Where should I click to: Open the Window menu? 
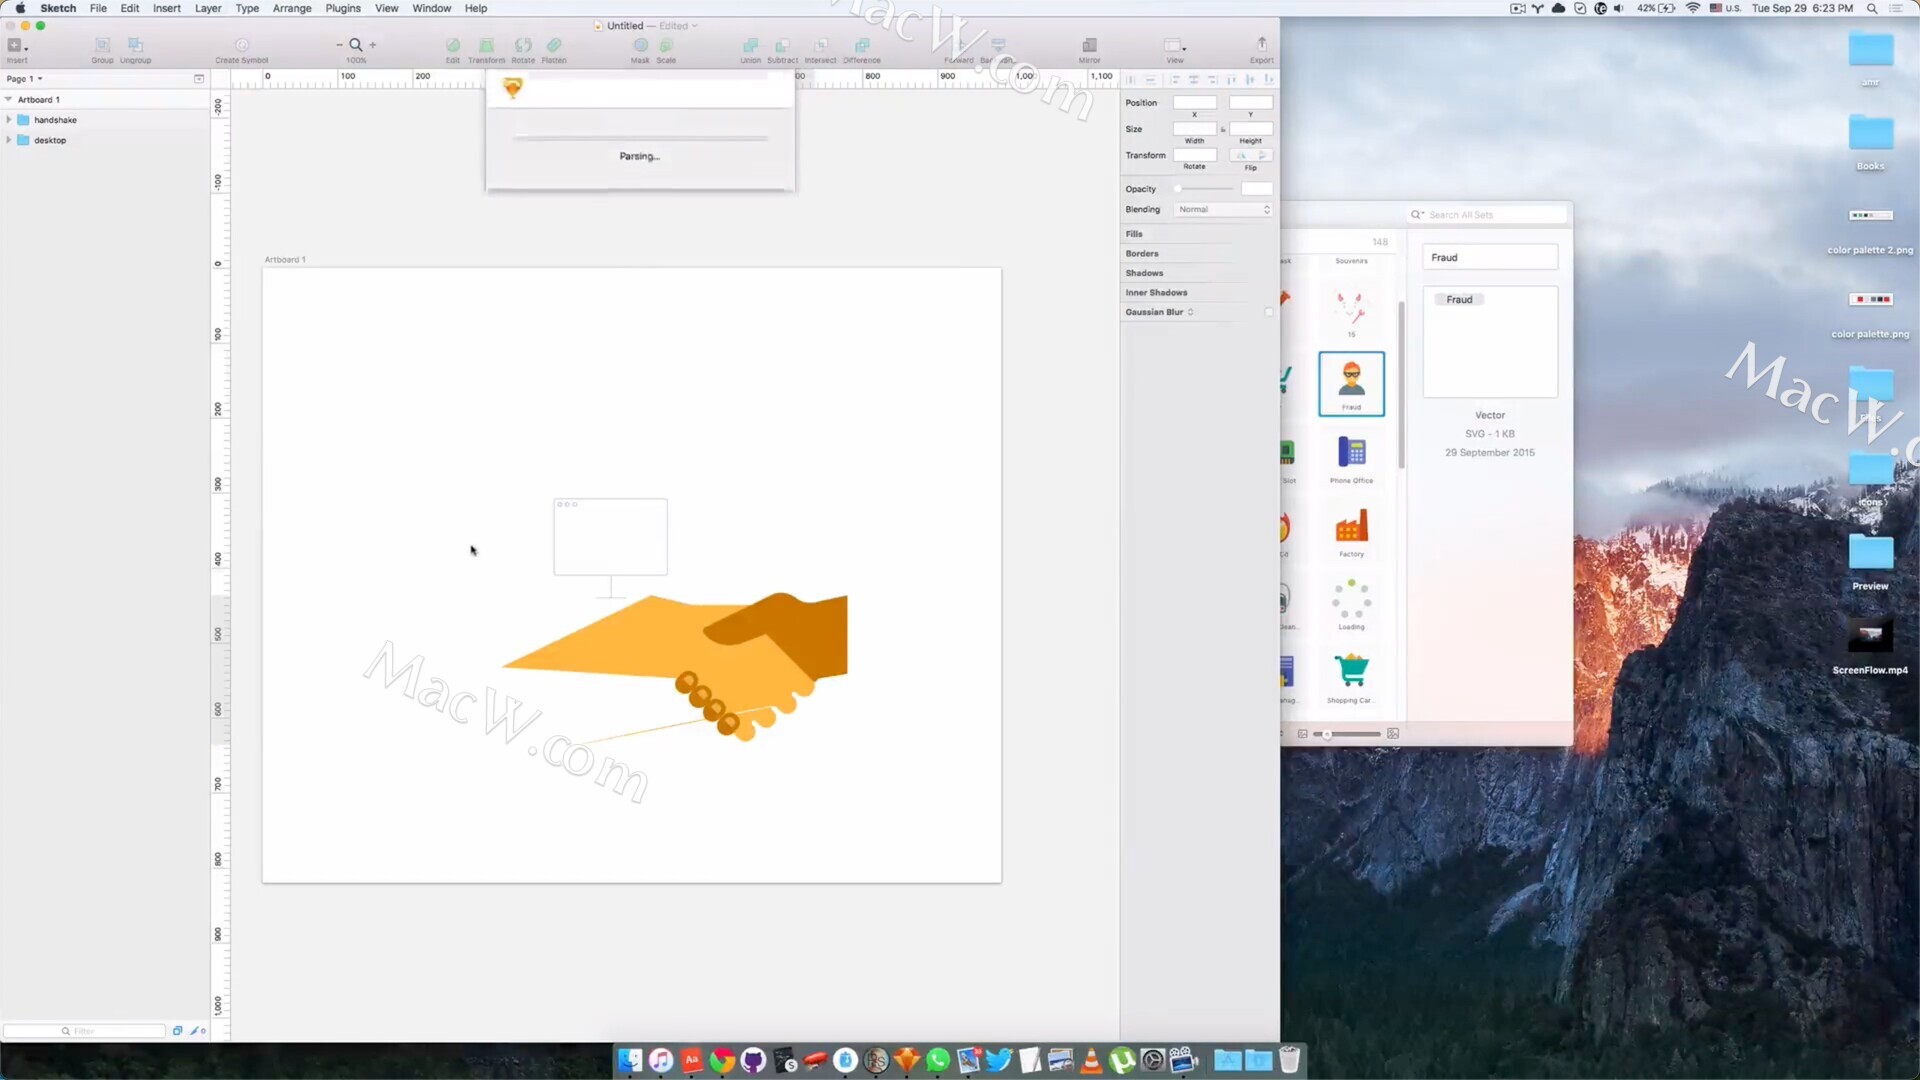[x=432, y=8]
